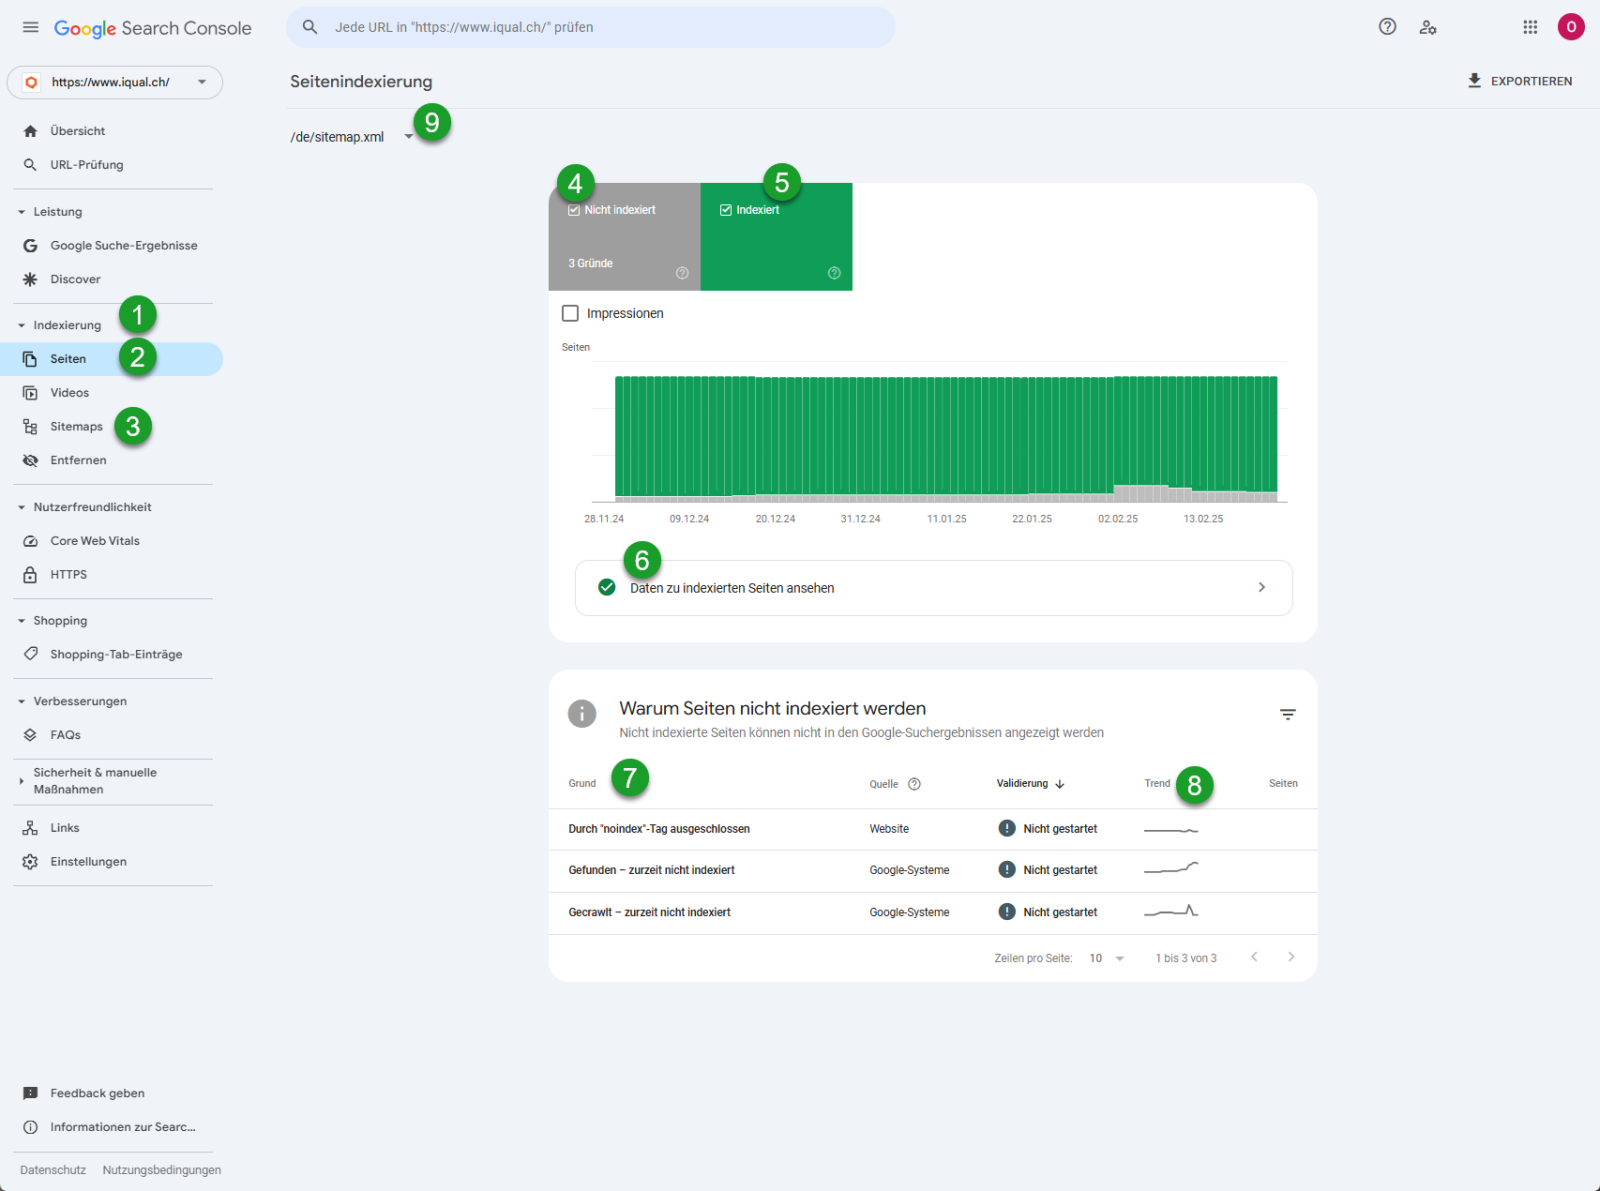Open row Gefunden – zurzeit nicht indexiert
1600x1191 pixels.
(932, 871)
